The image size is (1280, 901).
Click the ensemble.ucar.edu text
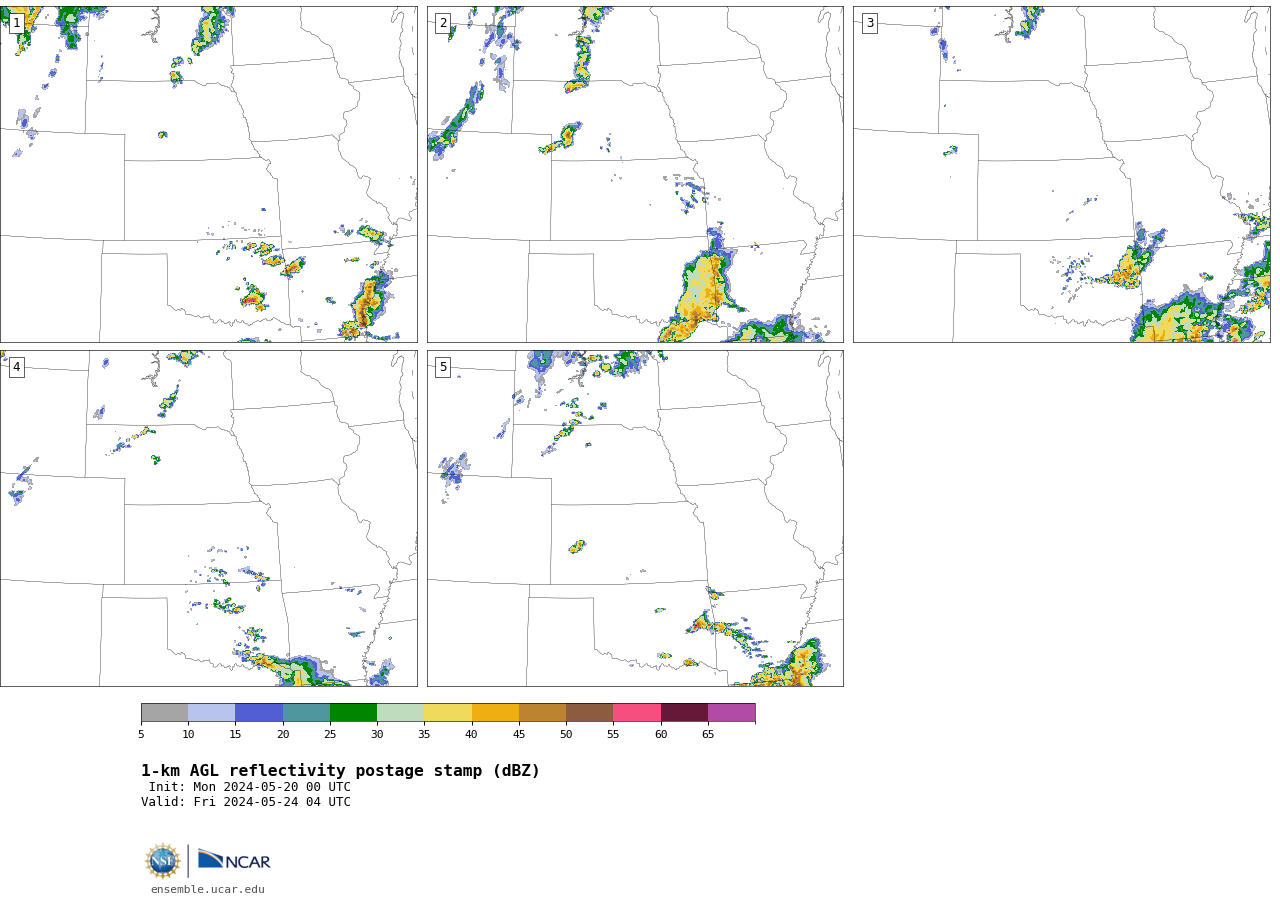click(x=208, y=890)
